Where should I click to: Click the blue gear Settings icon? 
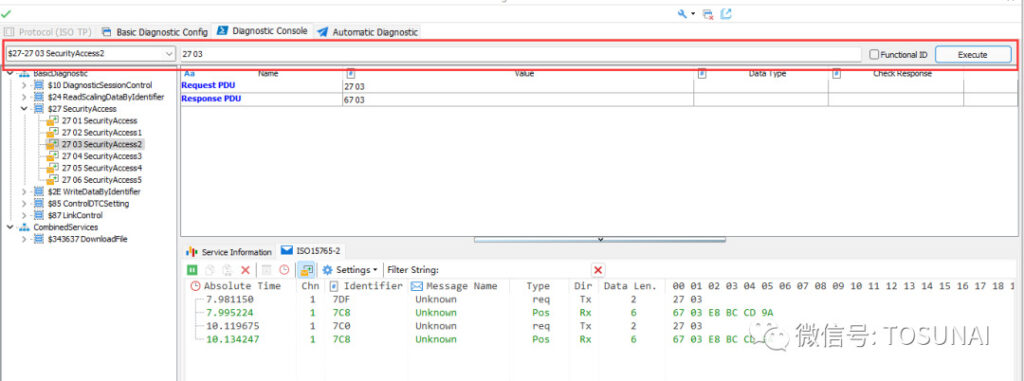(x=327, y=269)
